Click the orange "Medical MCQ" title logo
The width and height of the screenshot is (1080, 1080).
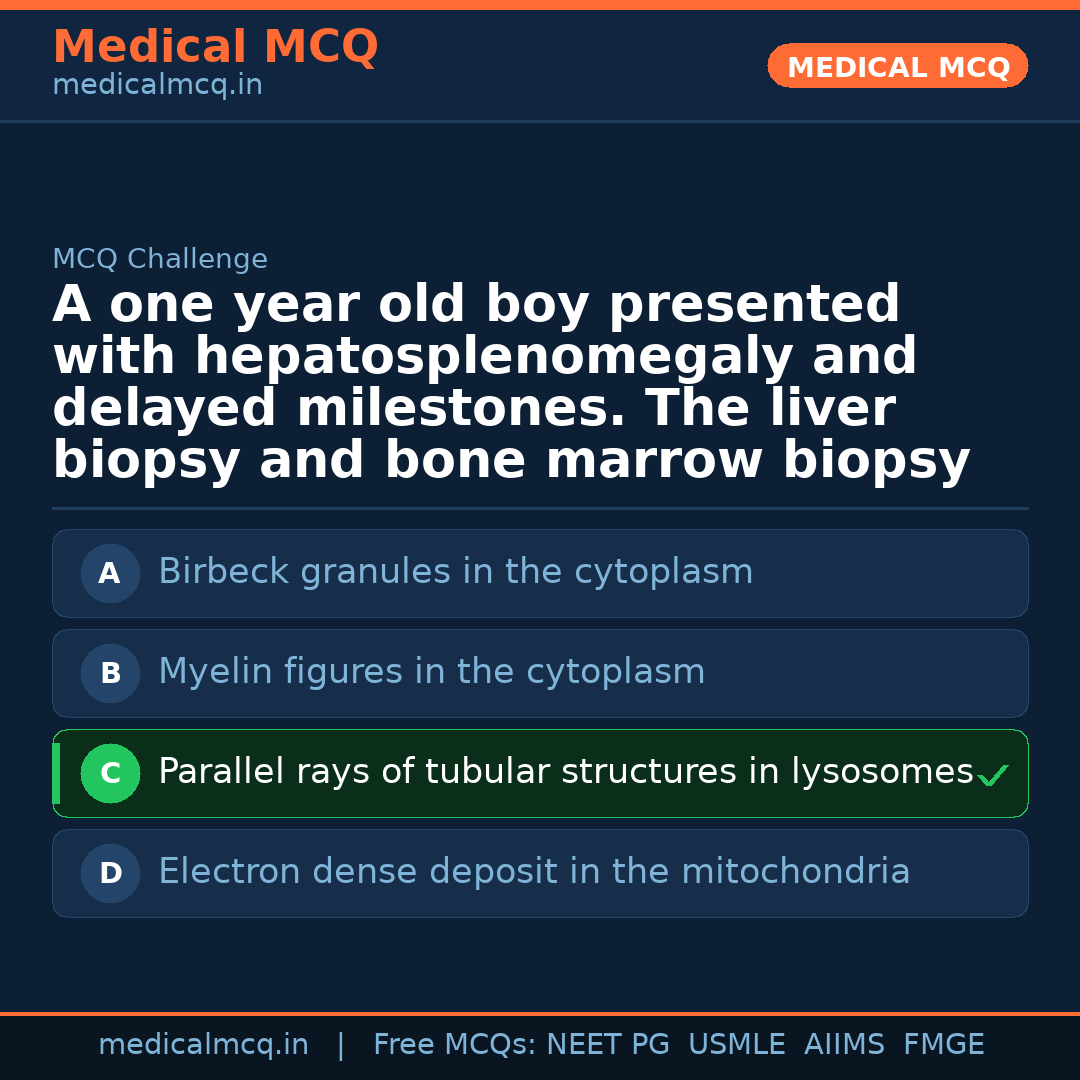pyautogui.click(x=215, y=47)
